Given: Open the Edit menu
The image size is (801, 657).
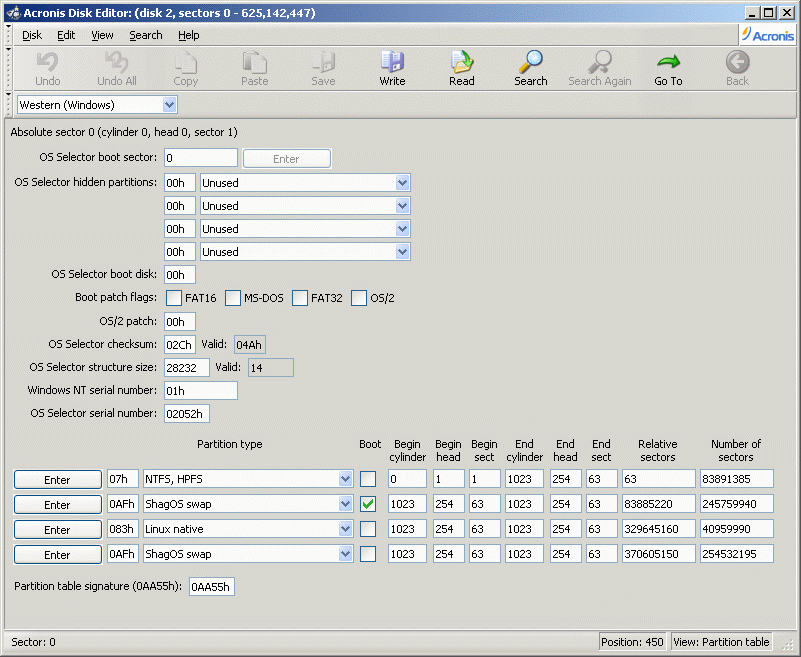Looking at the screenshot, I should click(66, 35).
